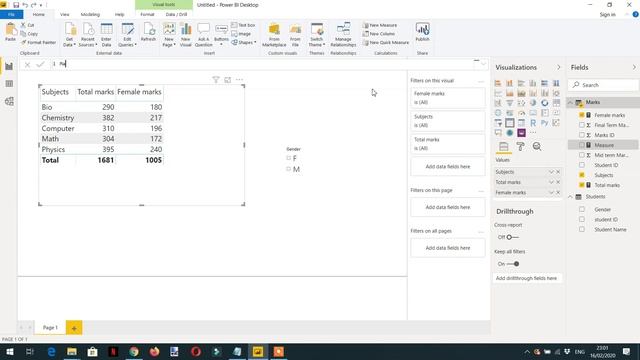Collapse the Visualizations pane chevron

tap(559, 67)
